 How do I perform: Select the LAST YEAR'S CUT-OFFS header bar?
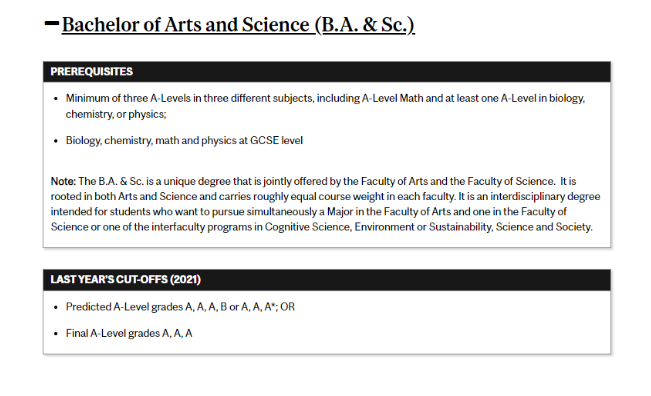coord(327,280)
